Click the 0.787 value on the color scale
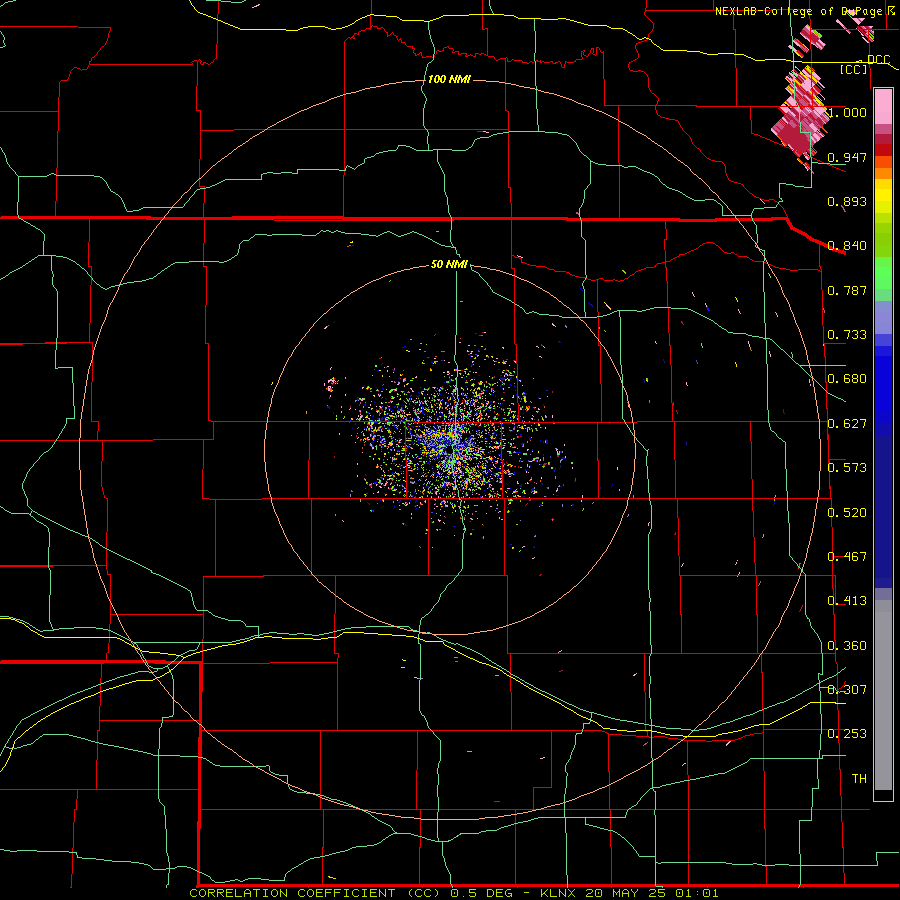Viewport: 900px width, 900px height. coord(847,290)
